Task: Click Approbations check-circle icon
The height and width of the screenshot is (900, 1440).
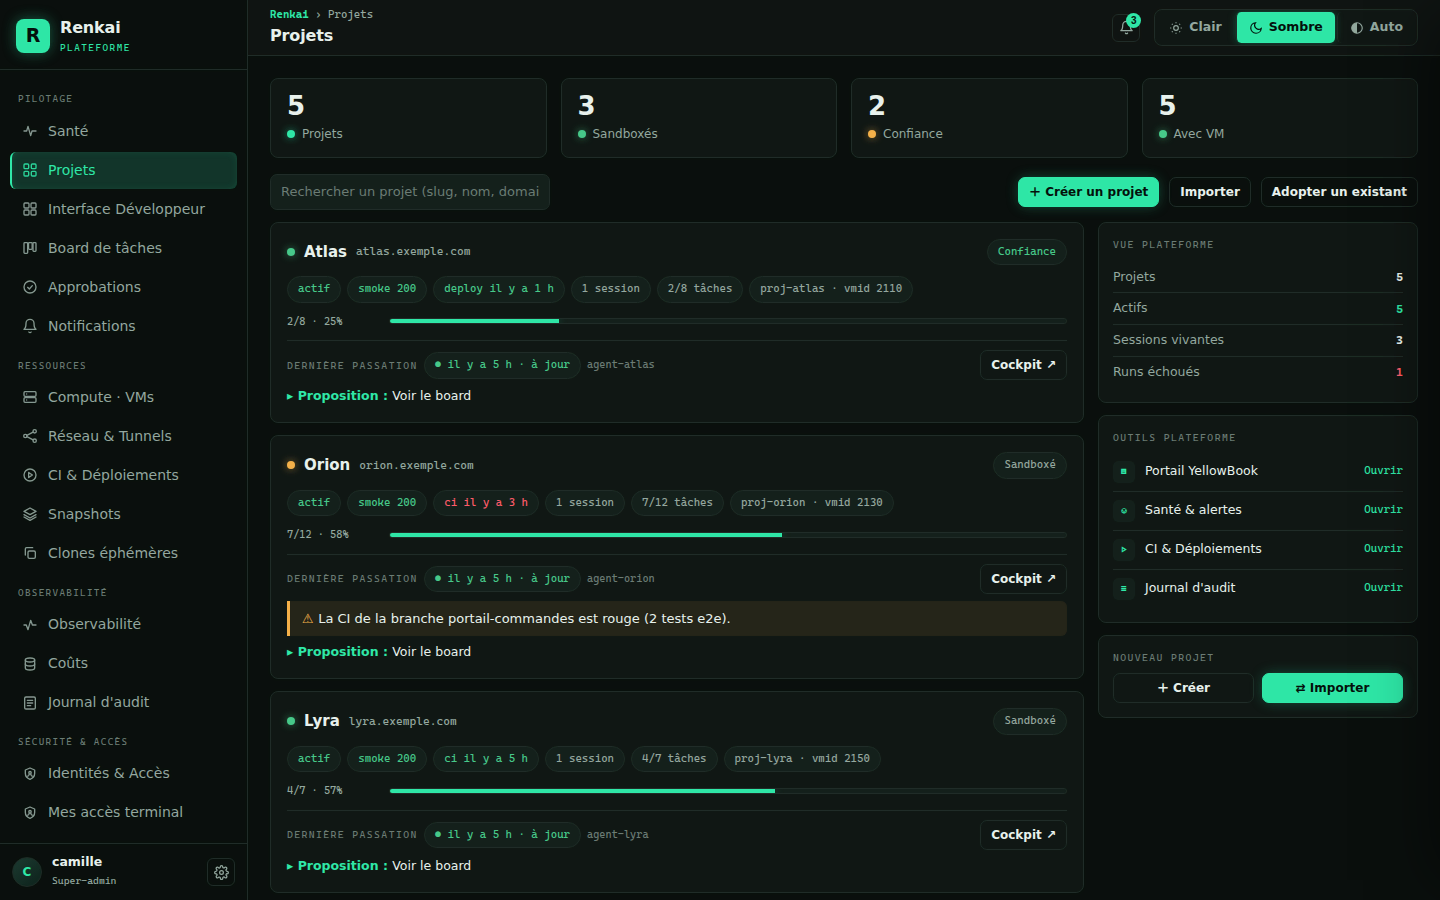Action: (x=30, y=287)
